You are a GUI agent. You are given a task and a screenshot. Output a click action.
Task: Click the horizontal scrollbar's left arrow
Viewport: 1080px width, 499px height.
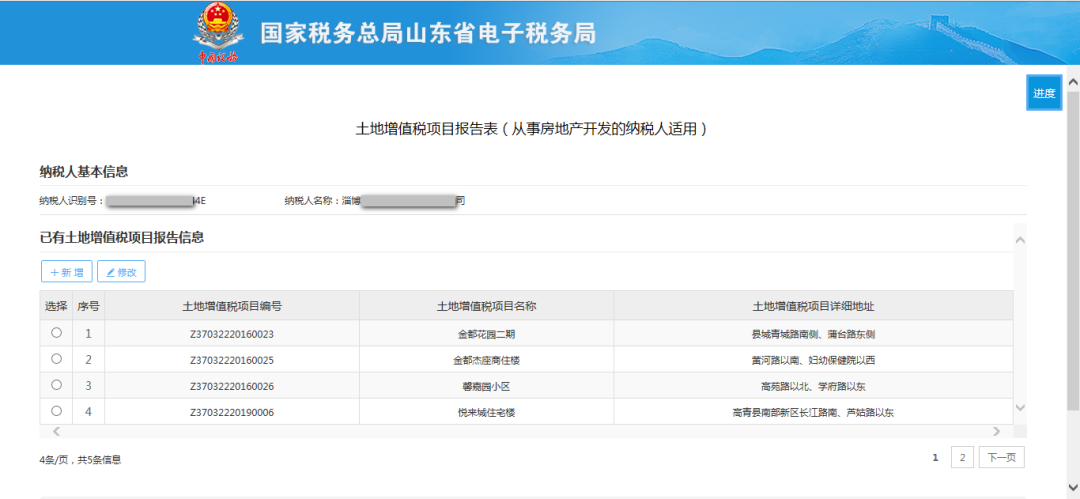tap(56, 431)
